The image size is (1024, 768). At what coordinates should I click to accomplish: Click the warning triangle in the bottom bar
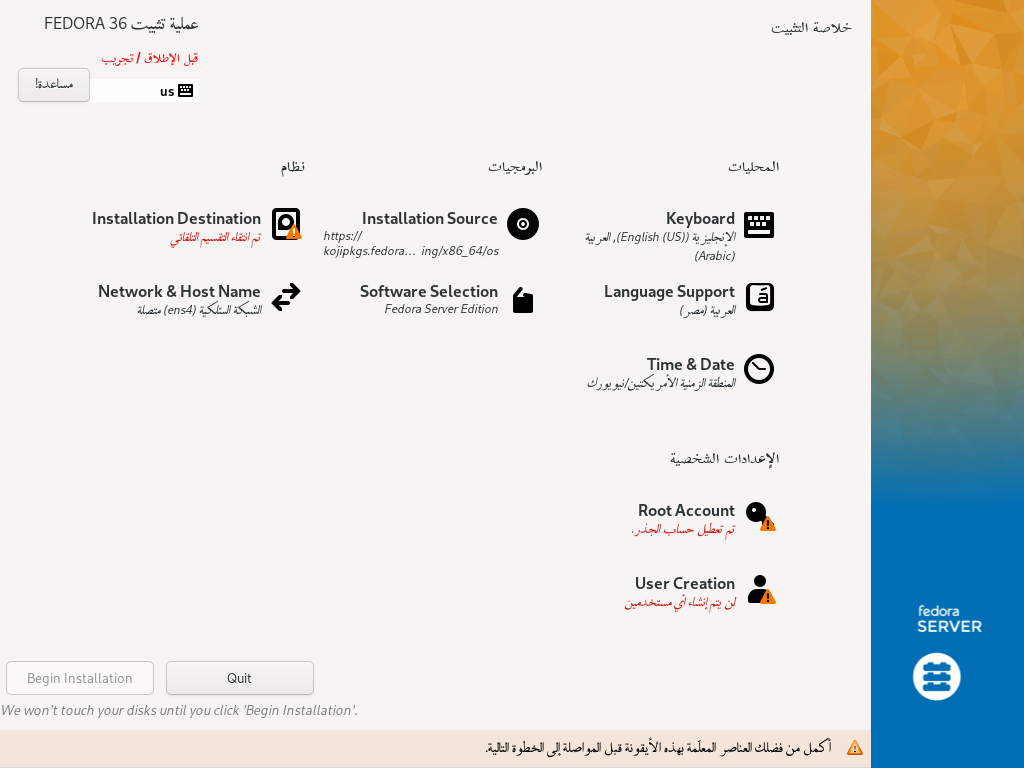coord(854,748)
